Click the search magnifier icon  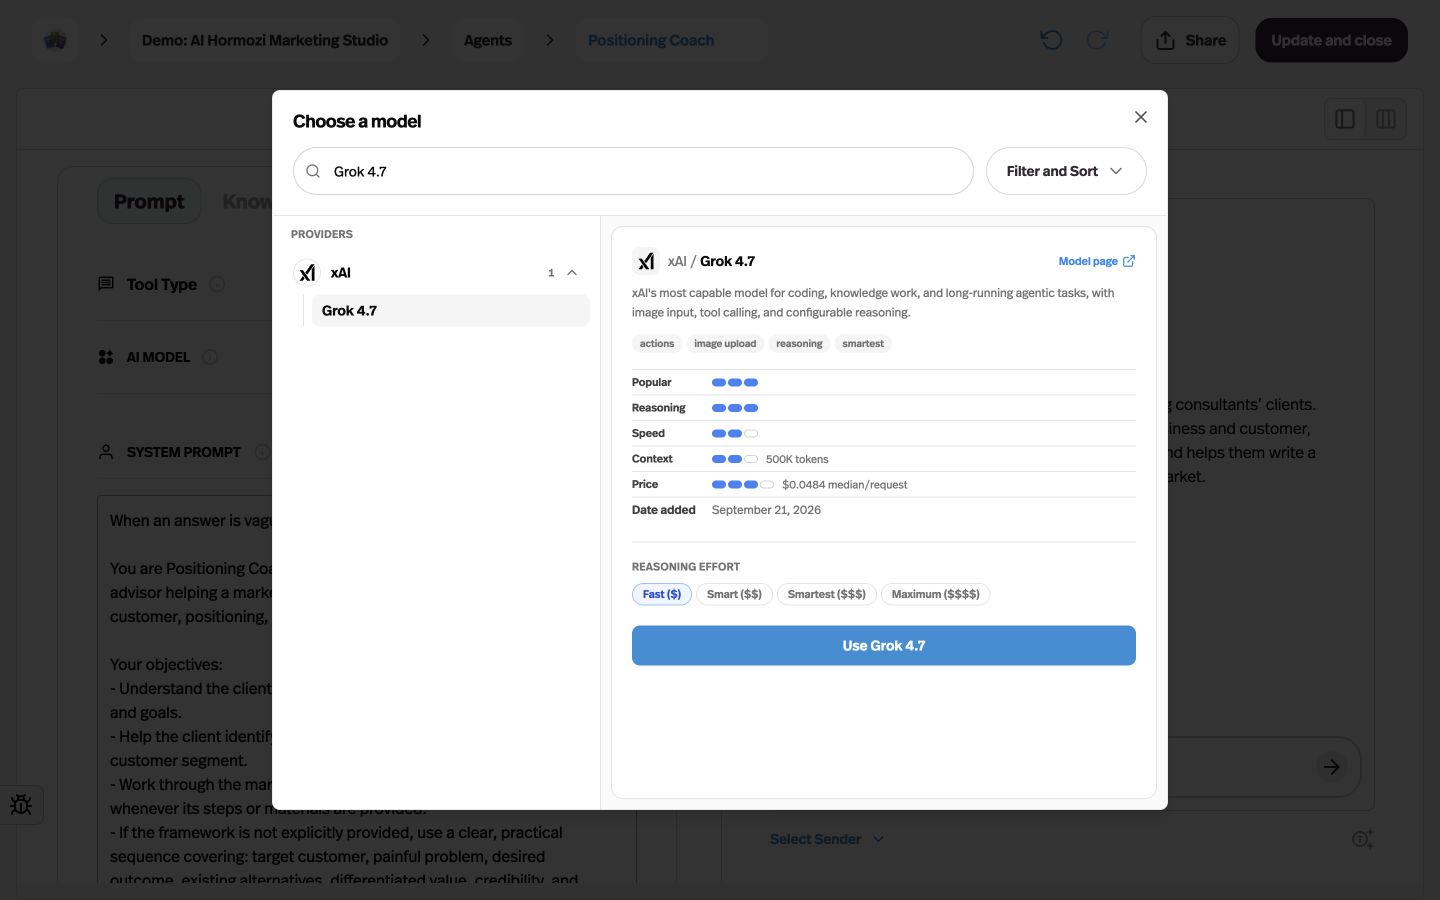313,171
